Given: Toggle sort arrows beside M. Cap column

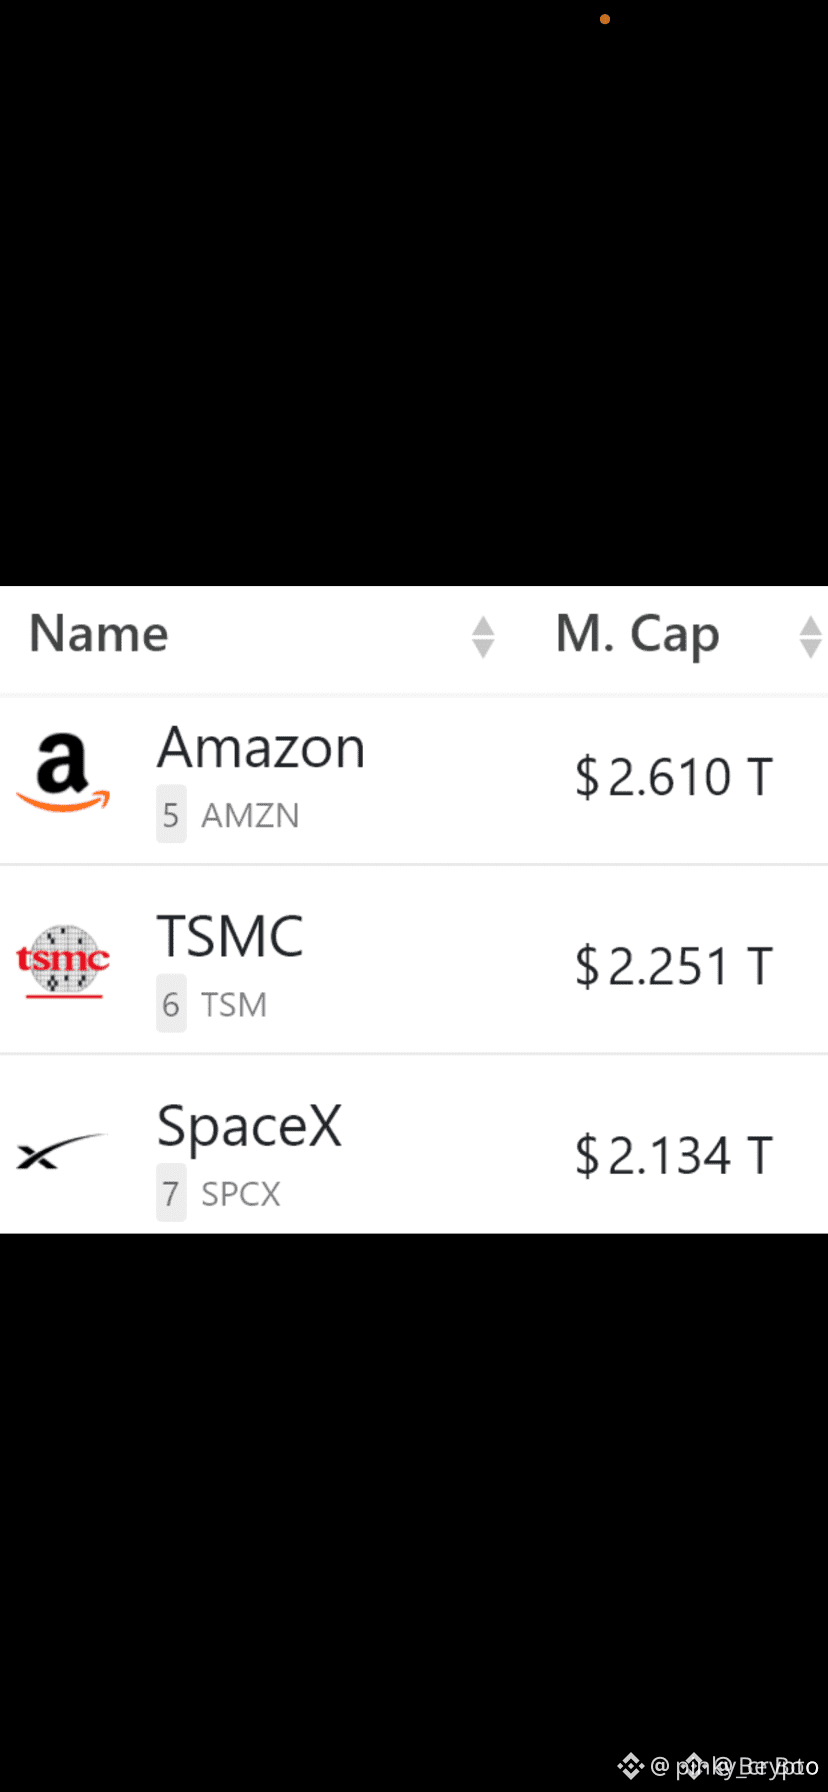Looking at the screenshot, I should [811, 637].
